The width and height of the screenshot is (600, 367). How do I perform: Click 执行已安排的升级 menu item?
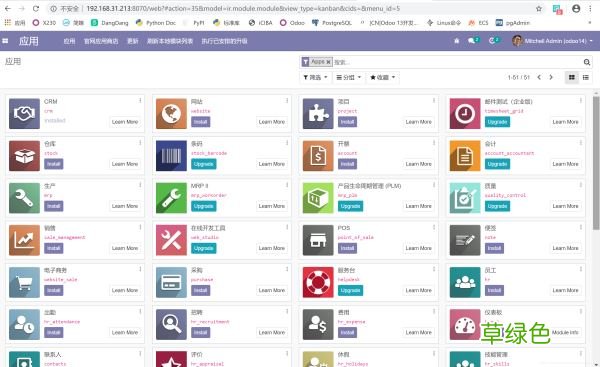point(225,41)
